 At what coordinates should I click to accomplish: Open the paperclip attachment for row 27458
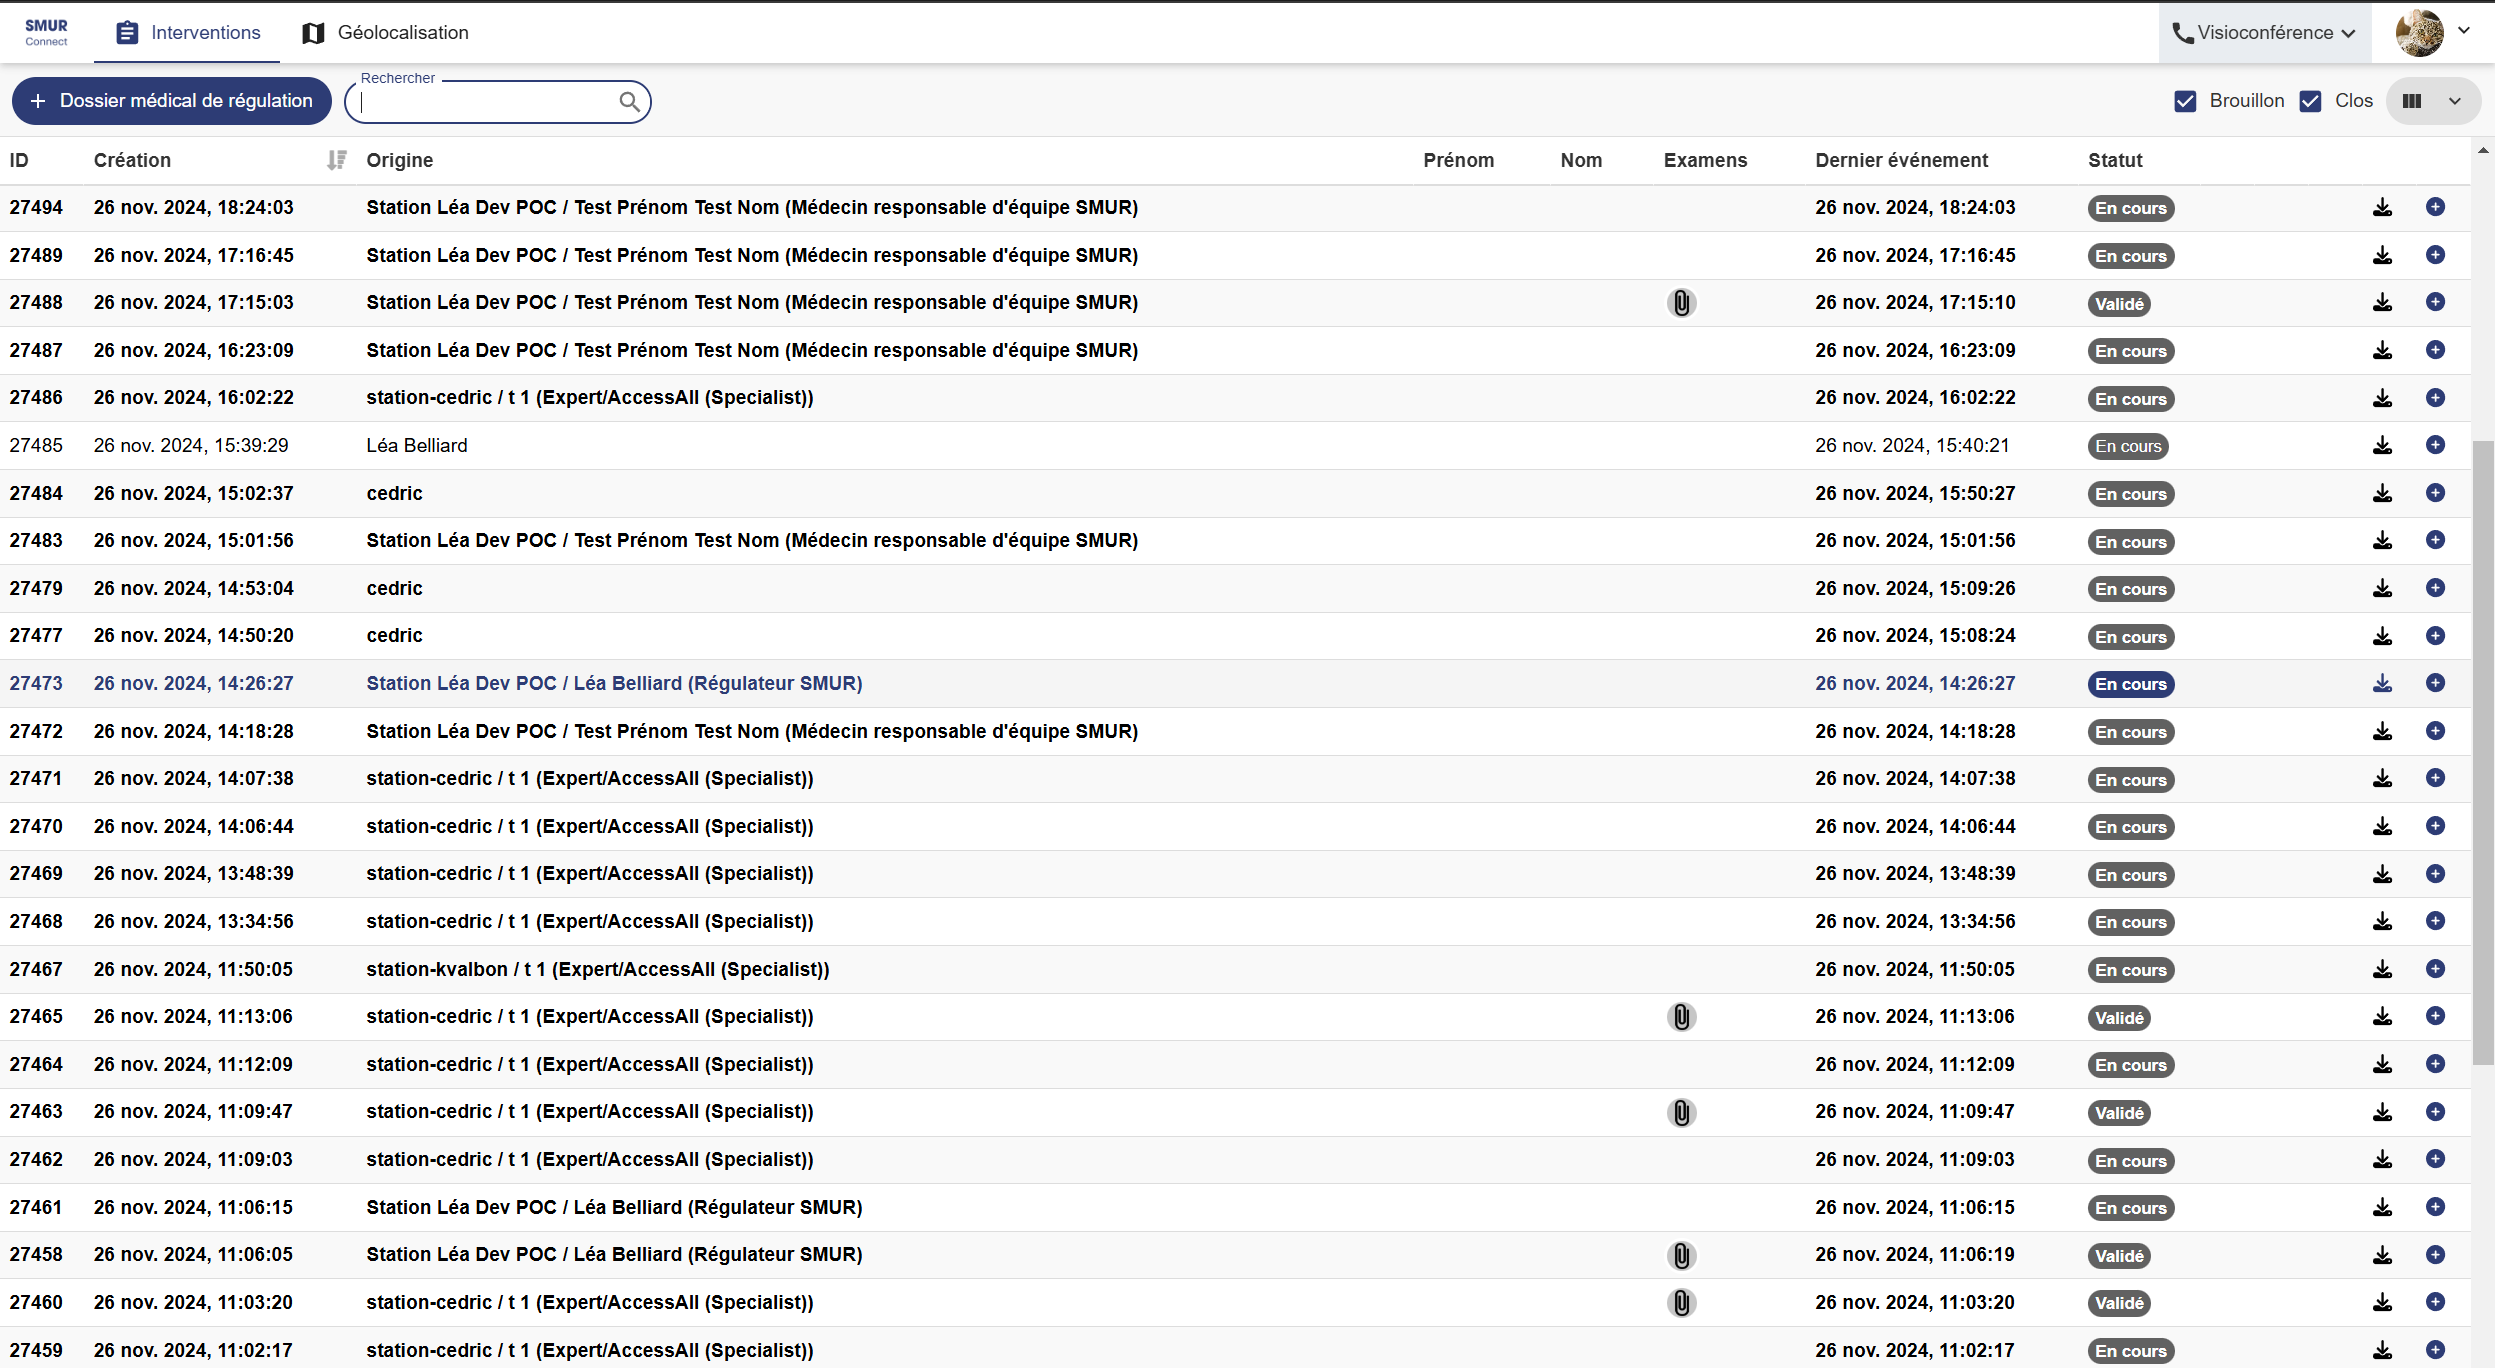[x=1681, y=1255]
